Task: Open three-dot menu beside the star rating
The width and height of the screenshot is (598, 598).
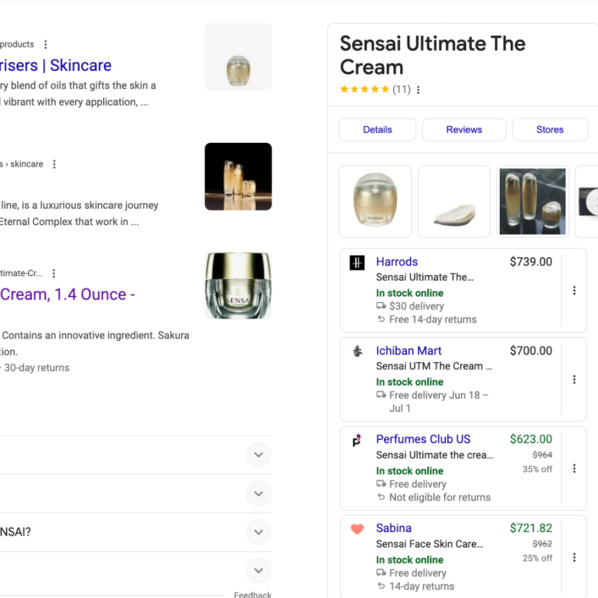Action: [418, 90]
